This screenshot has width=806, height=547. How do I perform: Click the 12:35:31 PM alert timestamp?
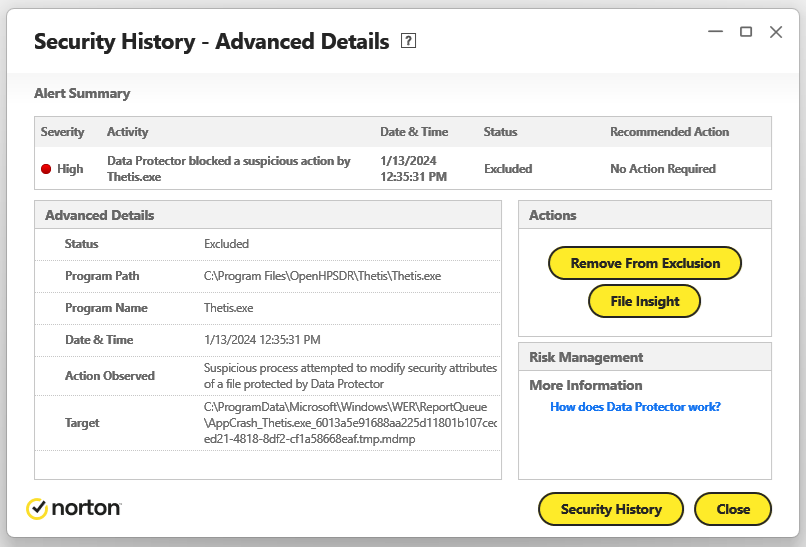(413, 176)
